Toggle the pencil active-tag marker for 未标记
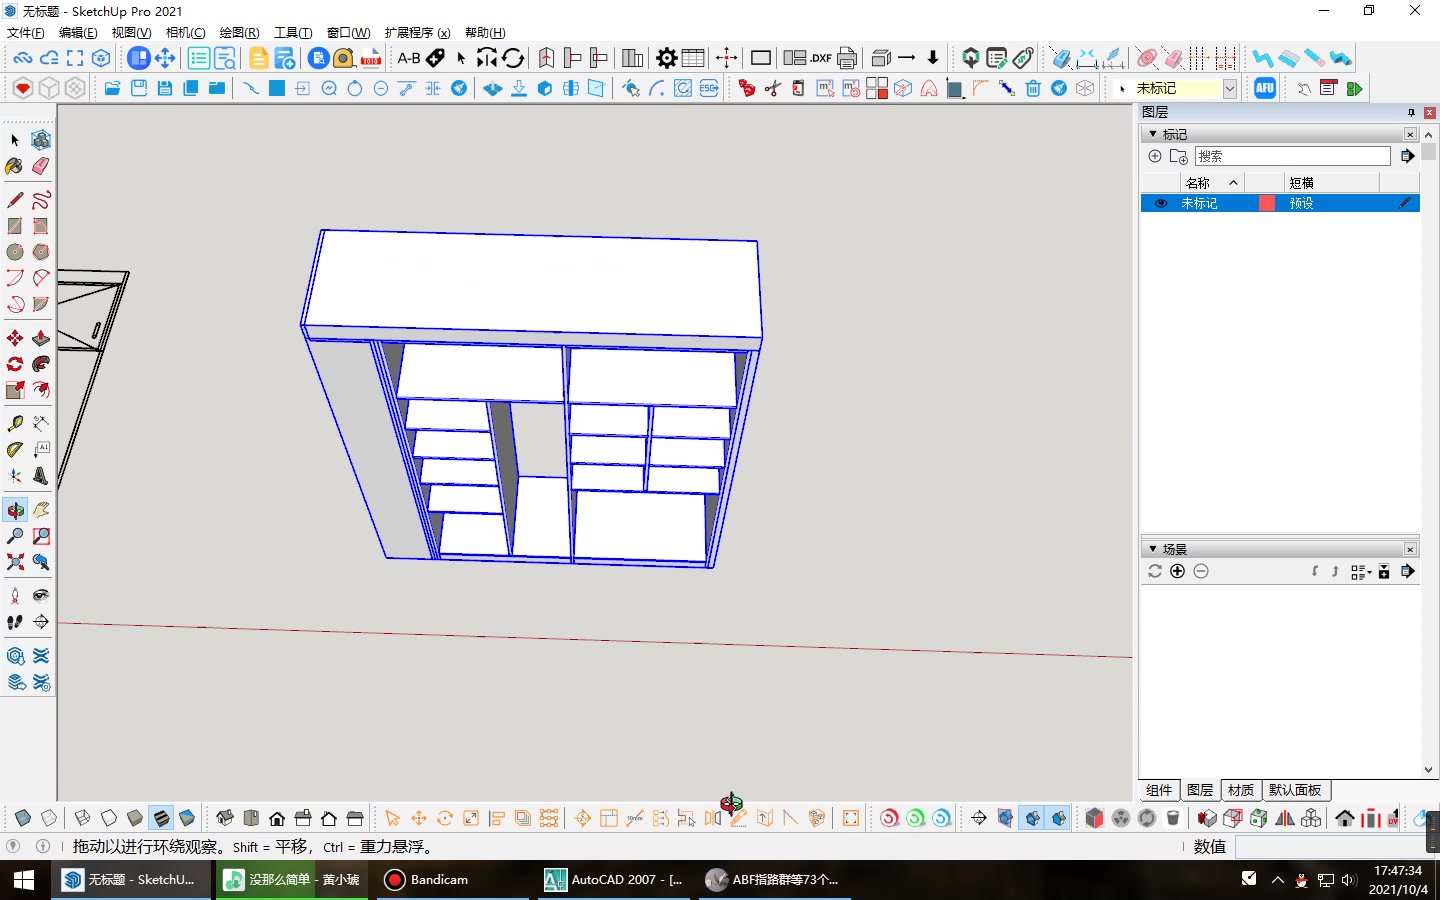This screenshot has height=900, width=1440. (x=1405, y=203)
